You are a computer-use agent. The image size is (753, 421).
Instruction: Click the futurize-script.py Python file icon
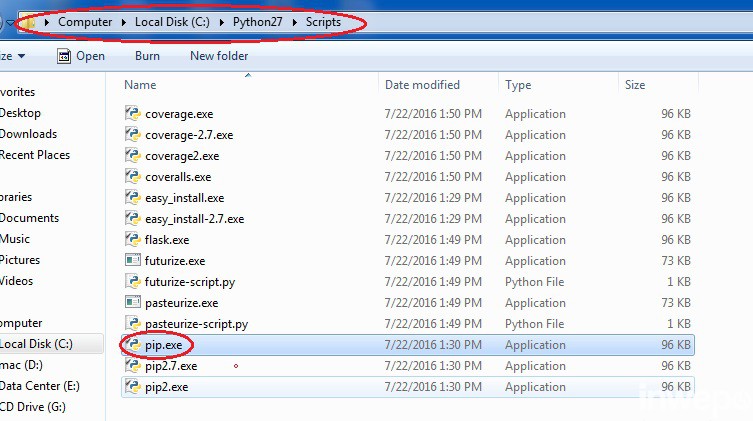pos(132,282)
